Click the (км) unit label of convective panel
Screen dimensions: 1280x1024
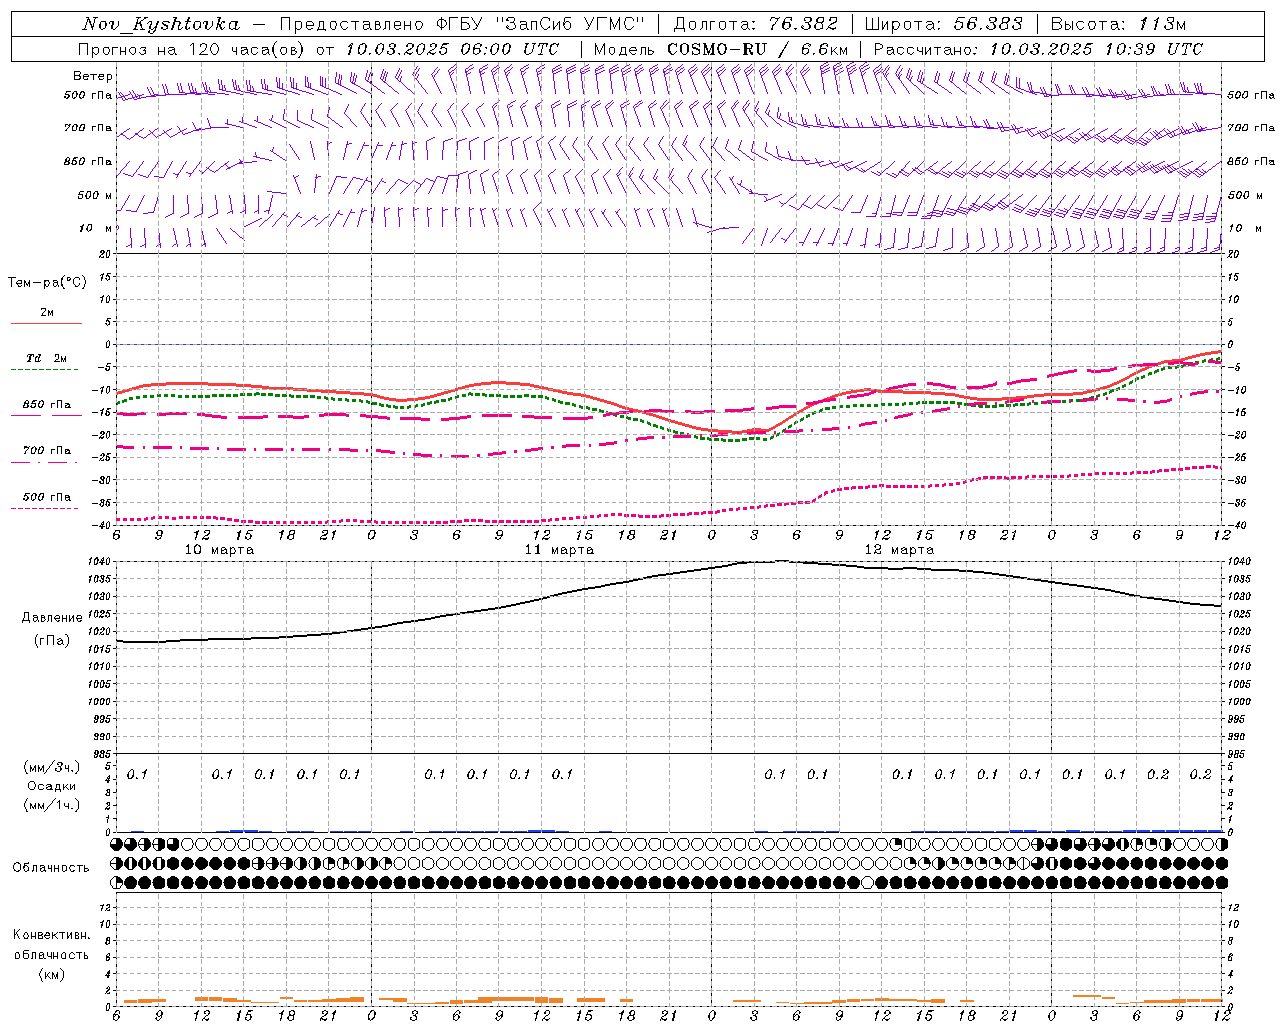point(52,974)
